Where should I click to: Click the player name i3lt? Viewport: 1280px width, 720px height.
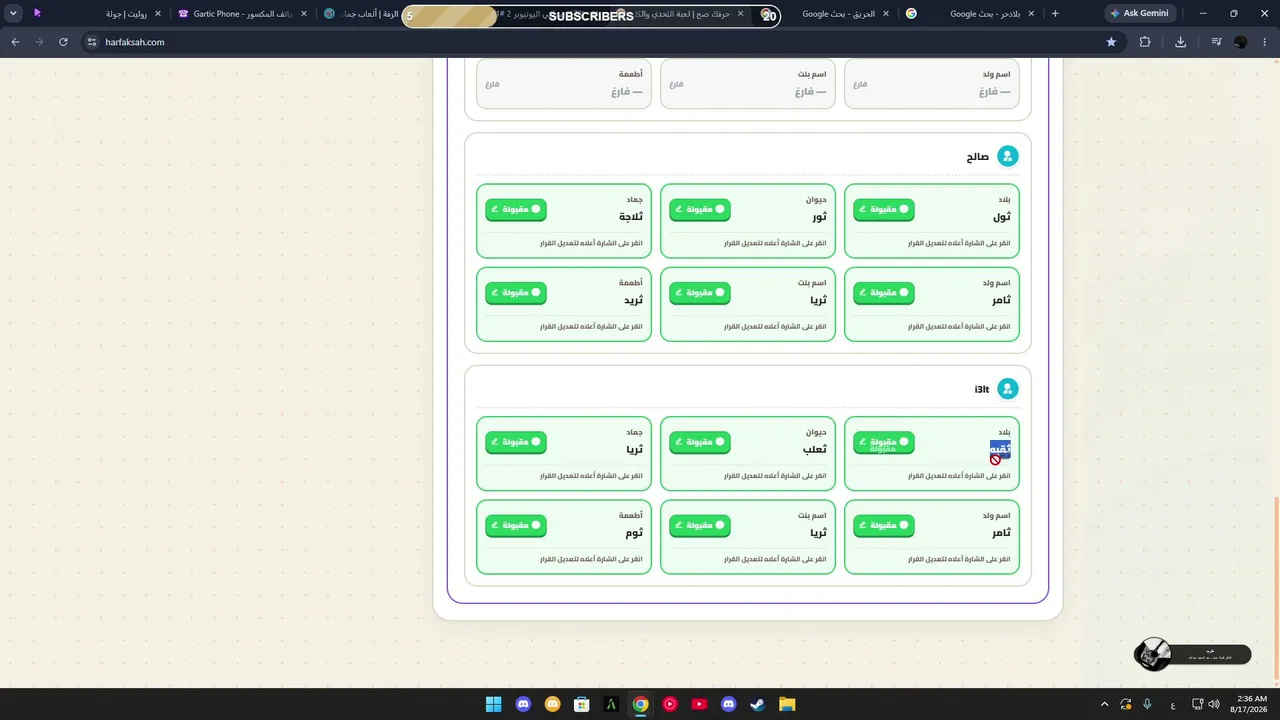tap(982, 389)
